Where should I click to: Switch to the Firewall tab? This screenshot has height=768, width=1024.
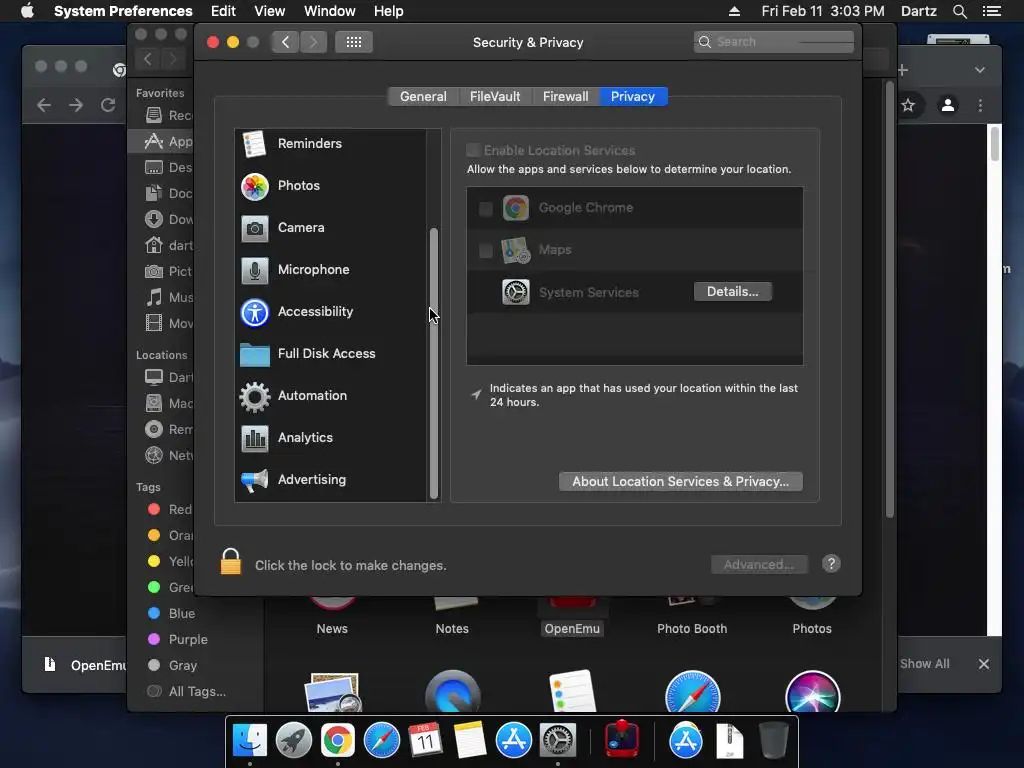566,97
